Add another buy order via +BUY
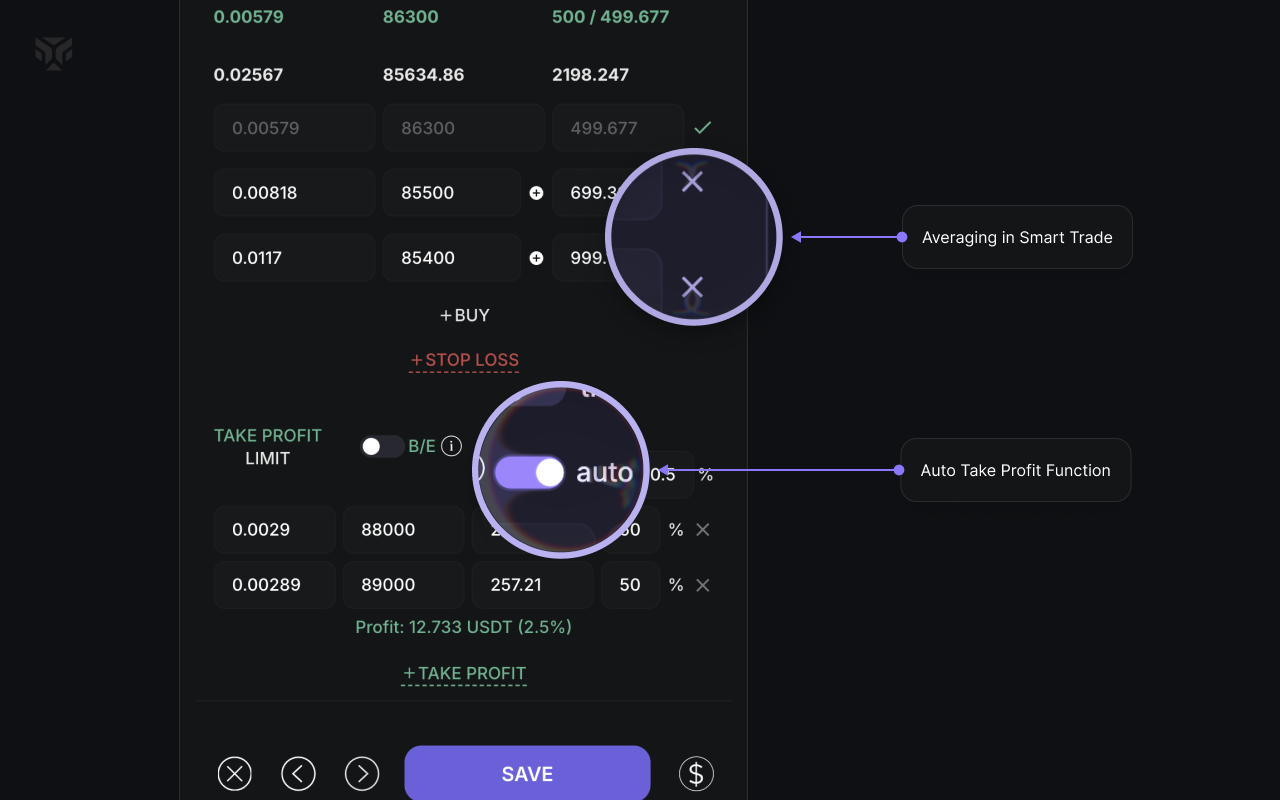This screenshot has height=800, width=1280. [465, 315]
